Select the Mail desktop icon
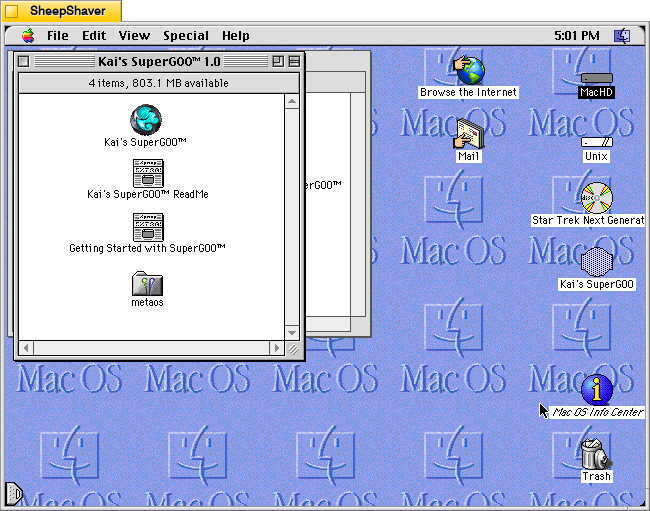This screenshot has height=511, width=650. [x=468, y=134]
